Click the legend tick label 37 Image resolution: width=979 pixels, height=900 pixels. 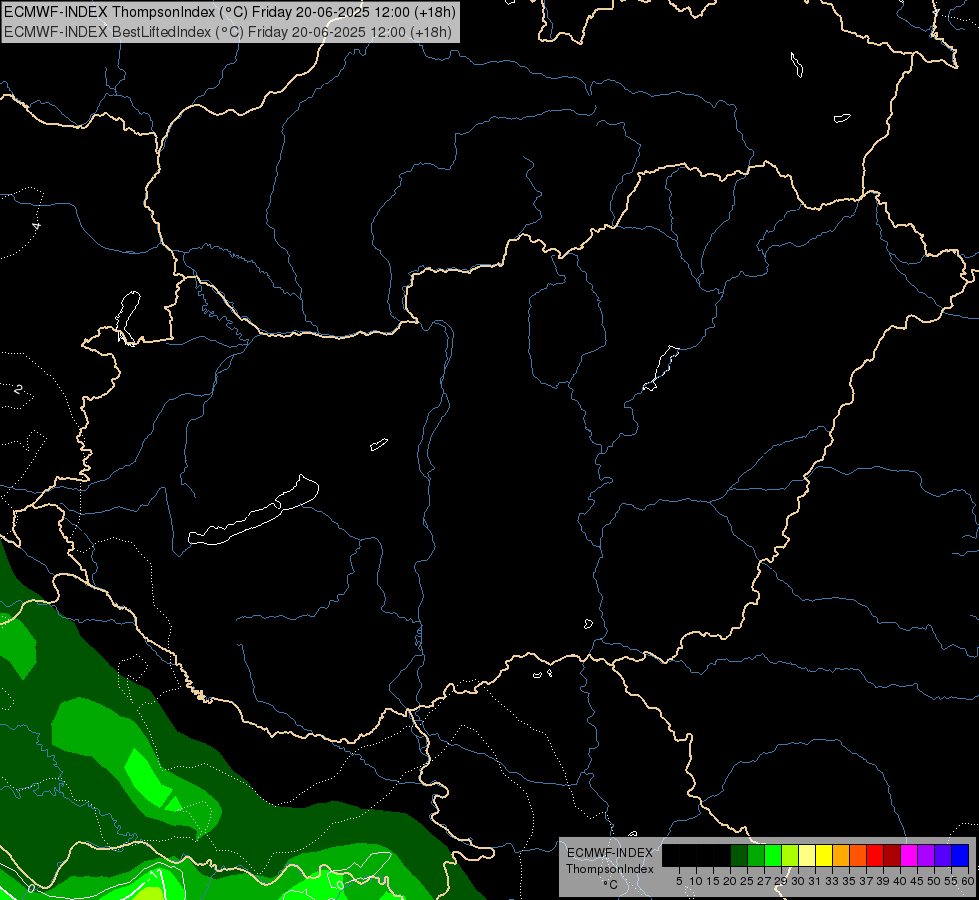click(x=867, y=881)
